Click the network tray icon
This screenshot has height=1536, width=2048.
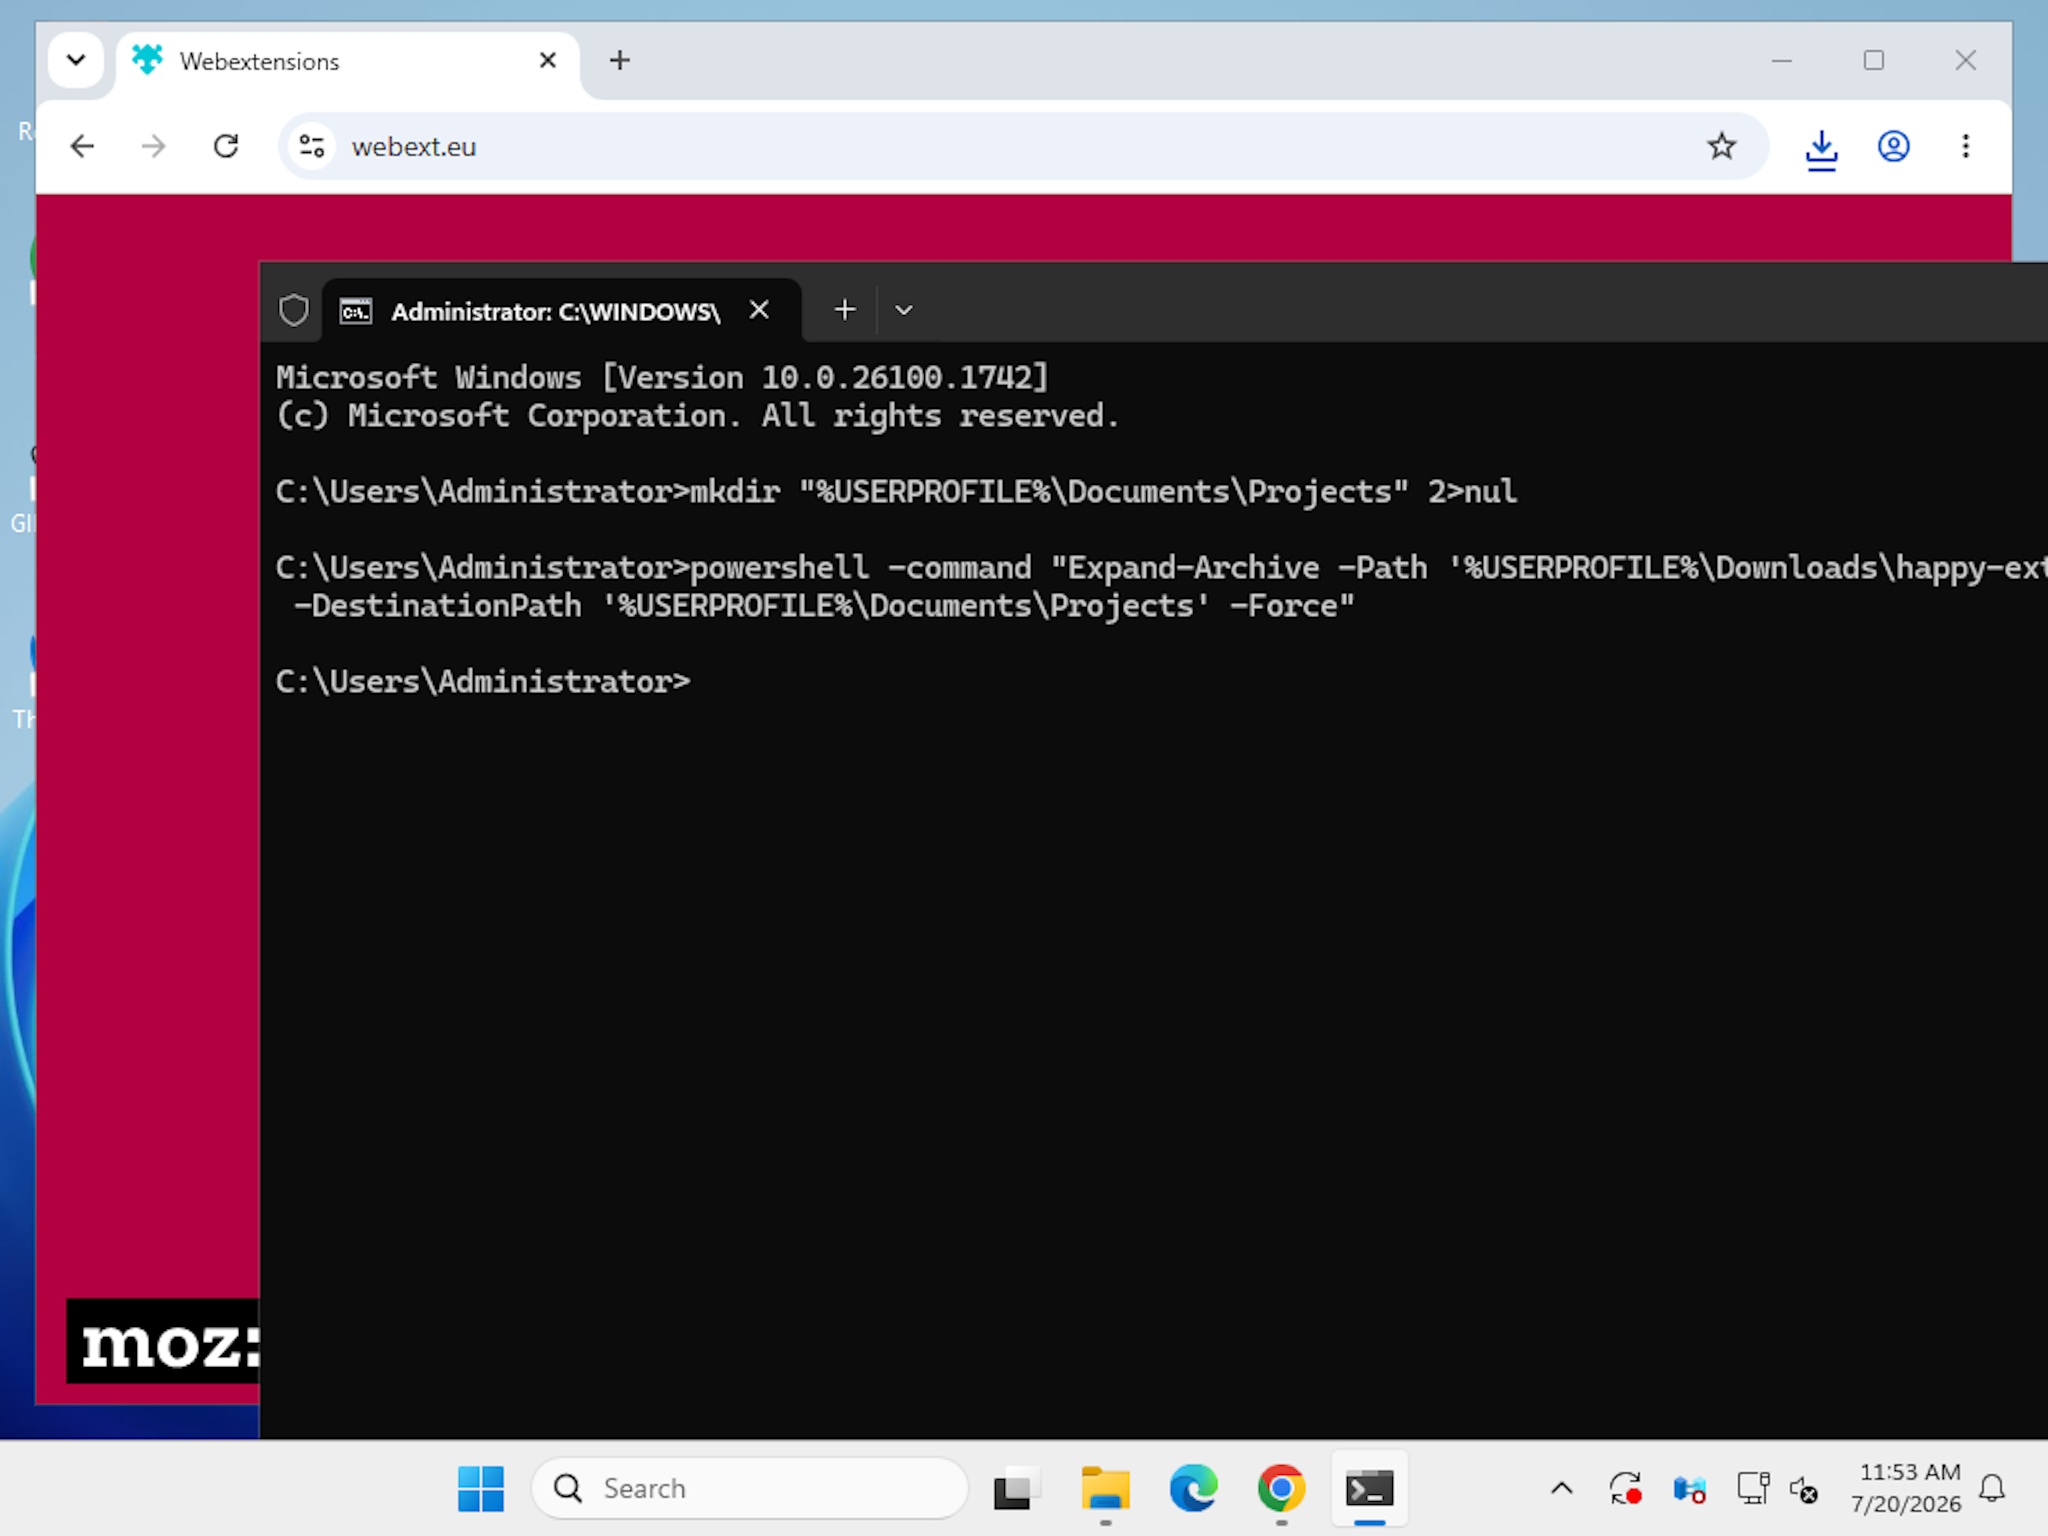coord(1752,1488)
